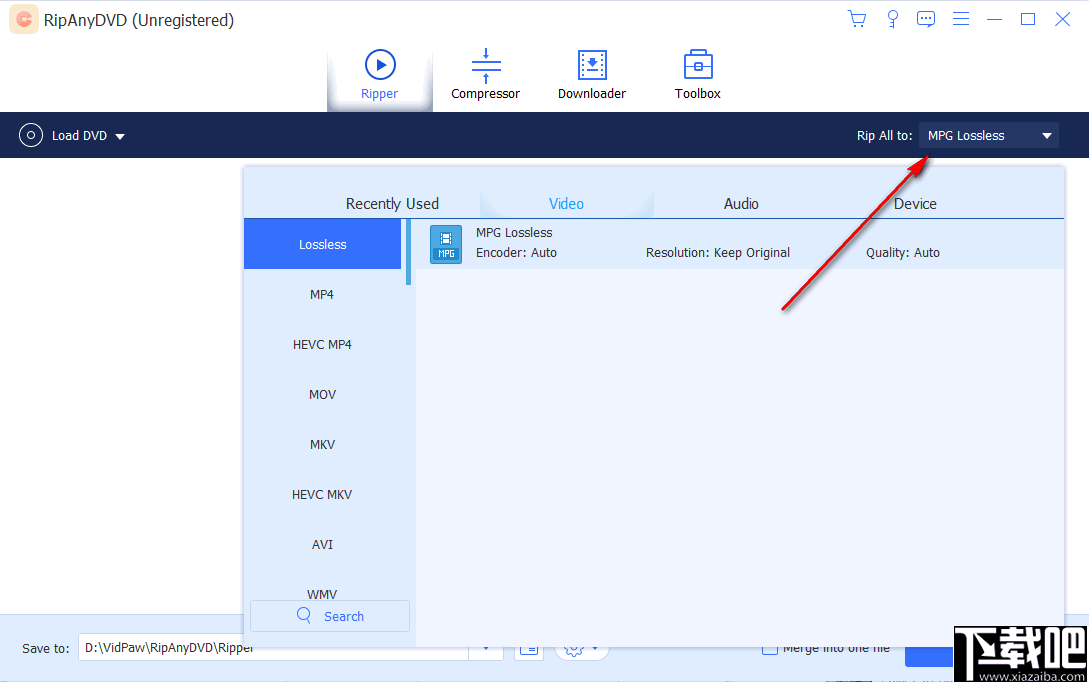
Task: Open the Ripper module
Action: tap(380, 76)
